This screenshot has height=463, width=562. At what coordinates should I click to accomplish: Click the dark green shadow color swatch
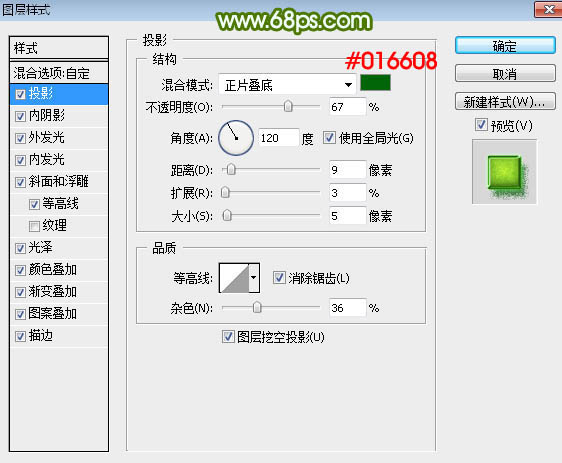(x=375, y=83)
